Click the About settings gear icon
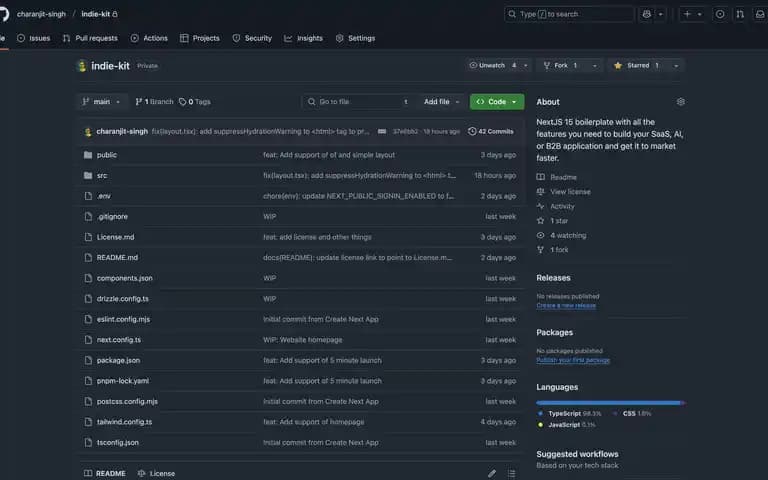768x480 pixels. [x=680, y=102]
